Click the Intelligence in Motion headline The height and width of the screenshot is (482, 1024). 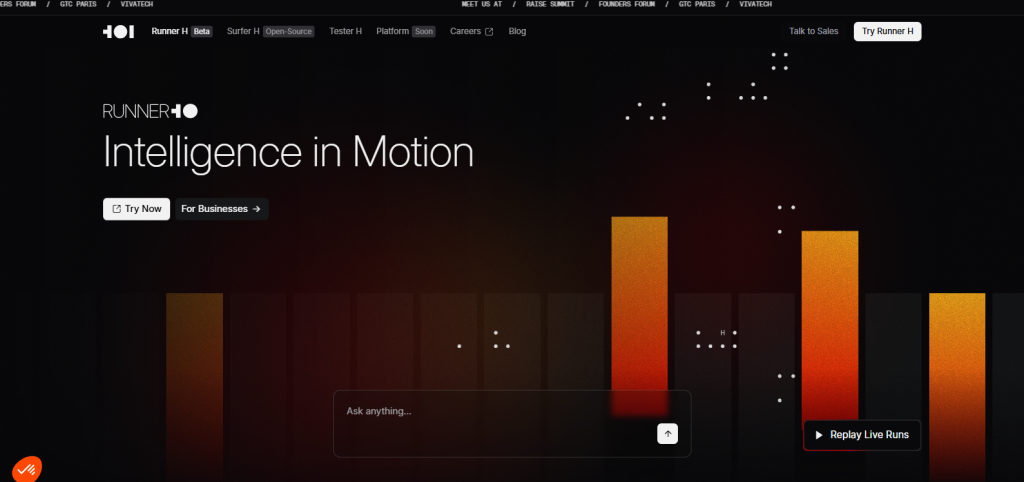[288, 154]
